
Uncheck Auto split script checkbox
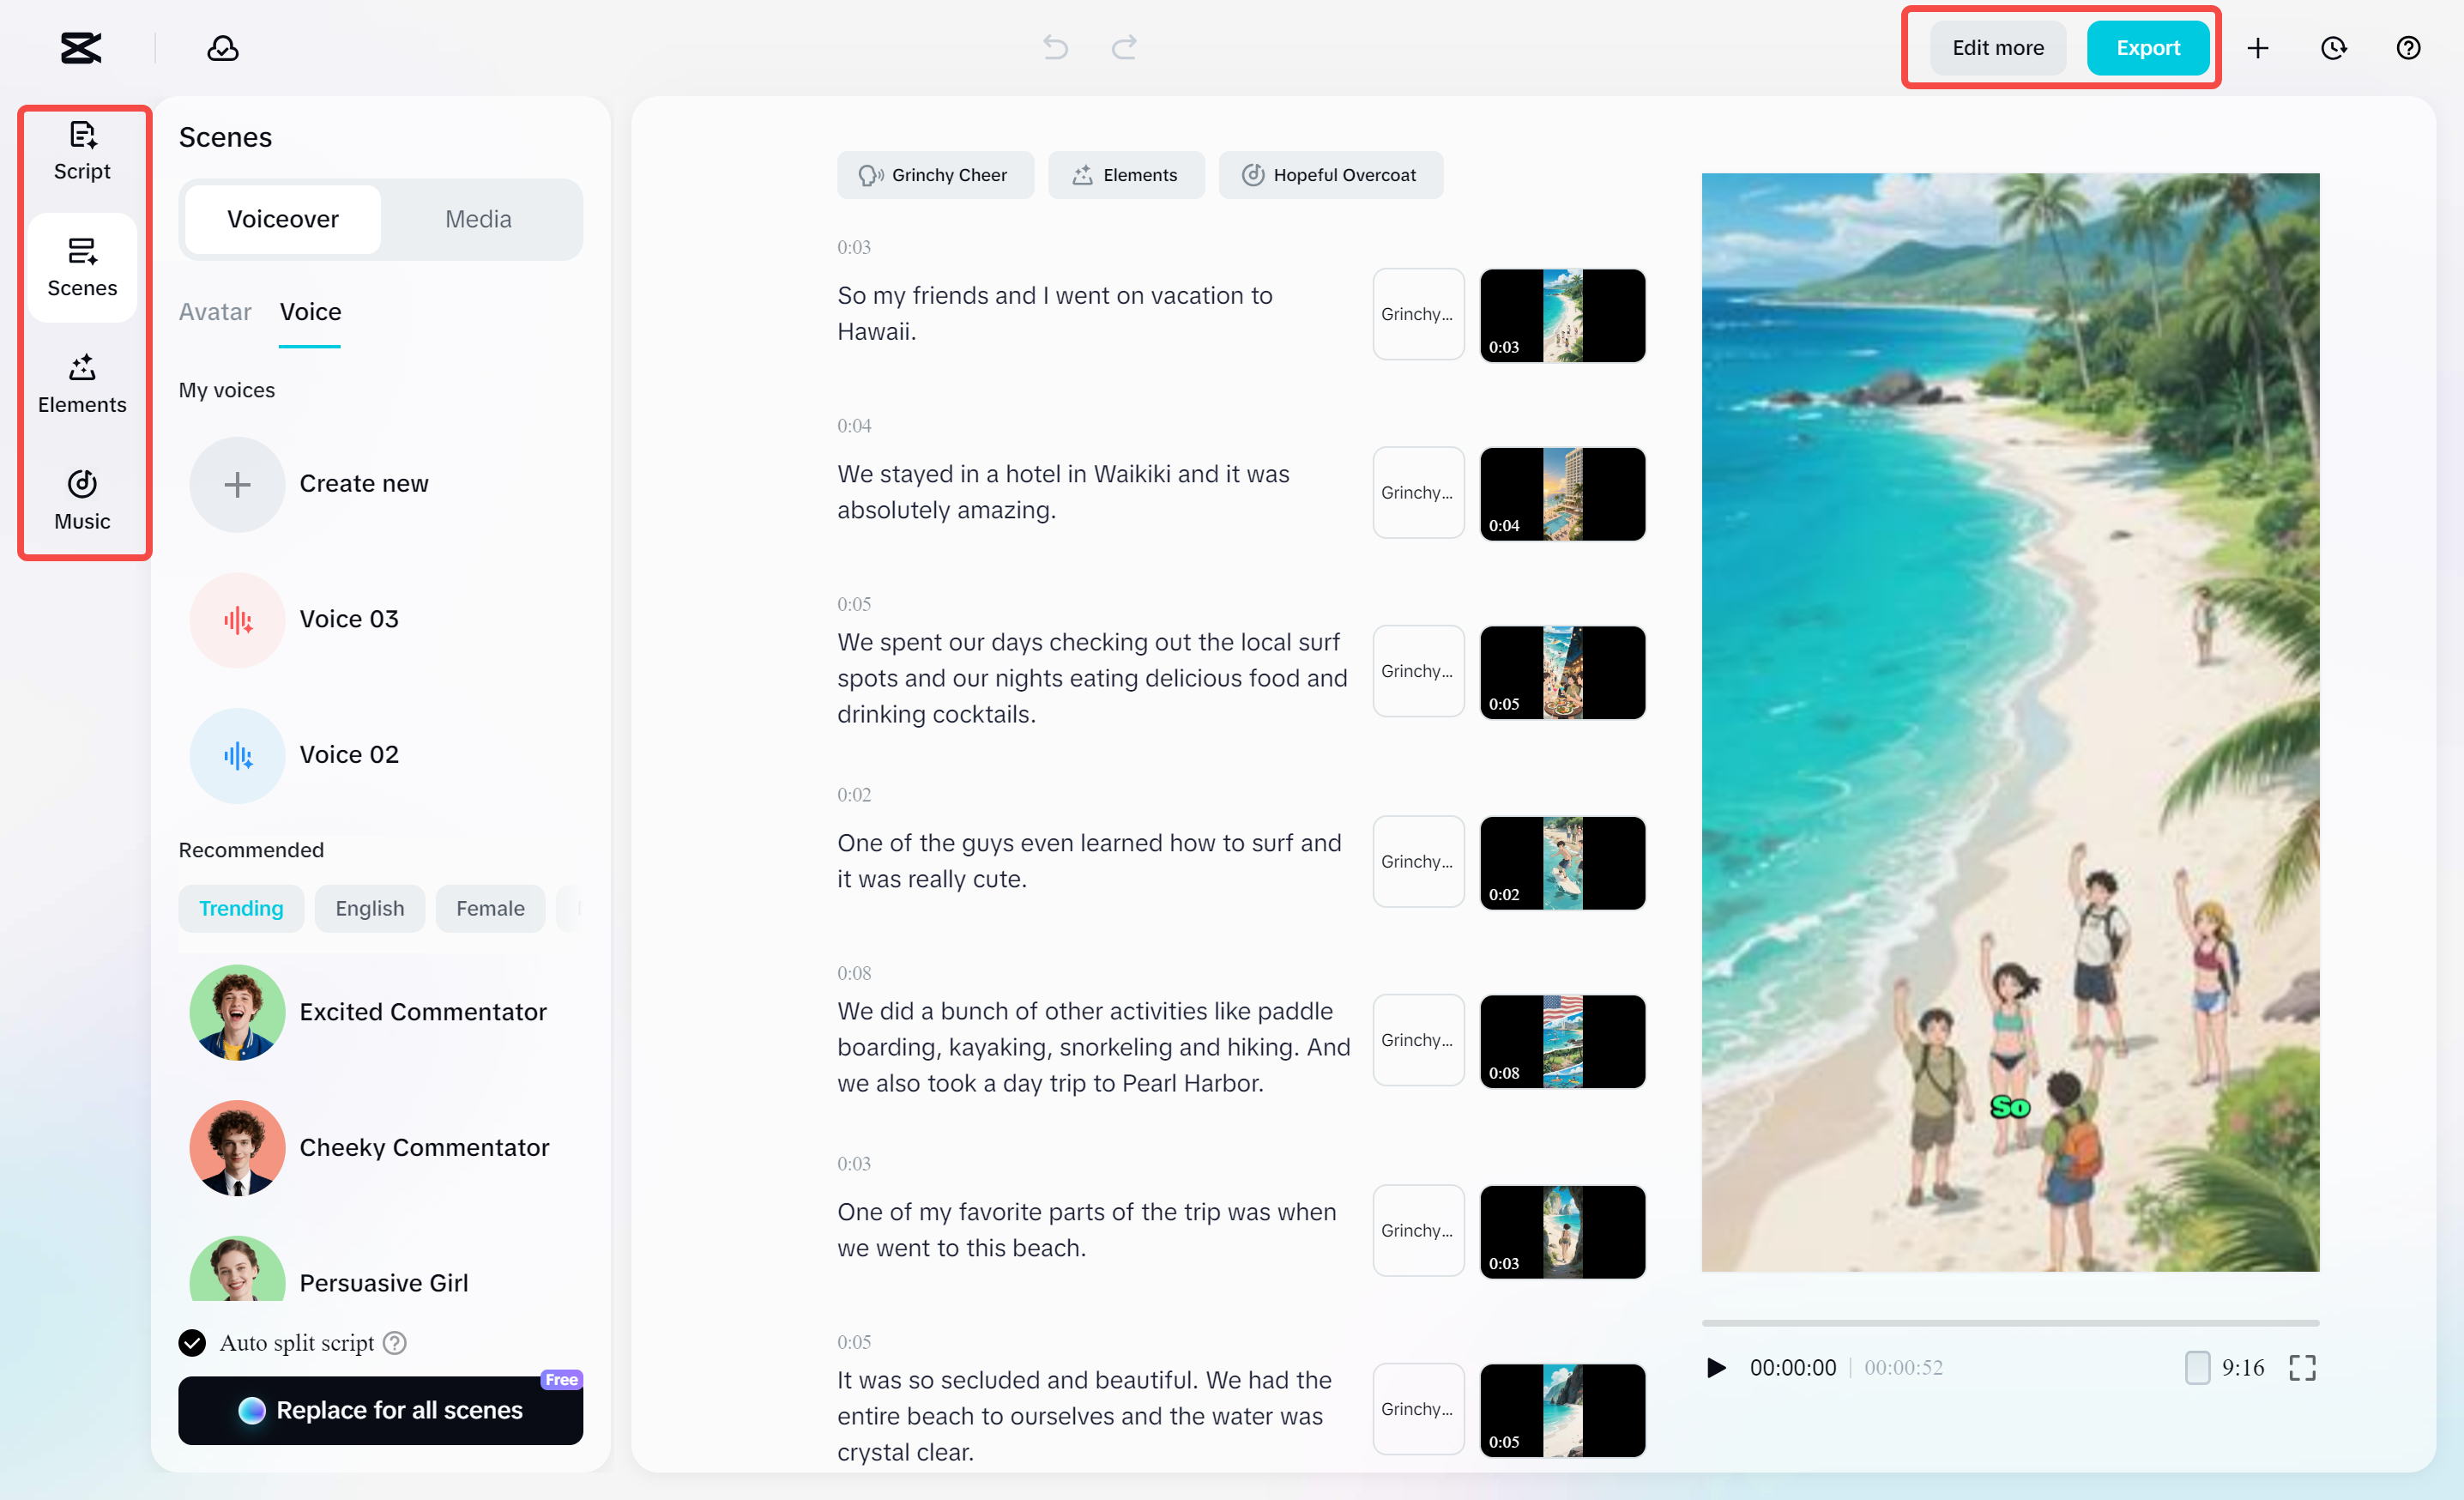(192, 1342)
